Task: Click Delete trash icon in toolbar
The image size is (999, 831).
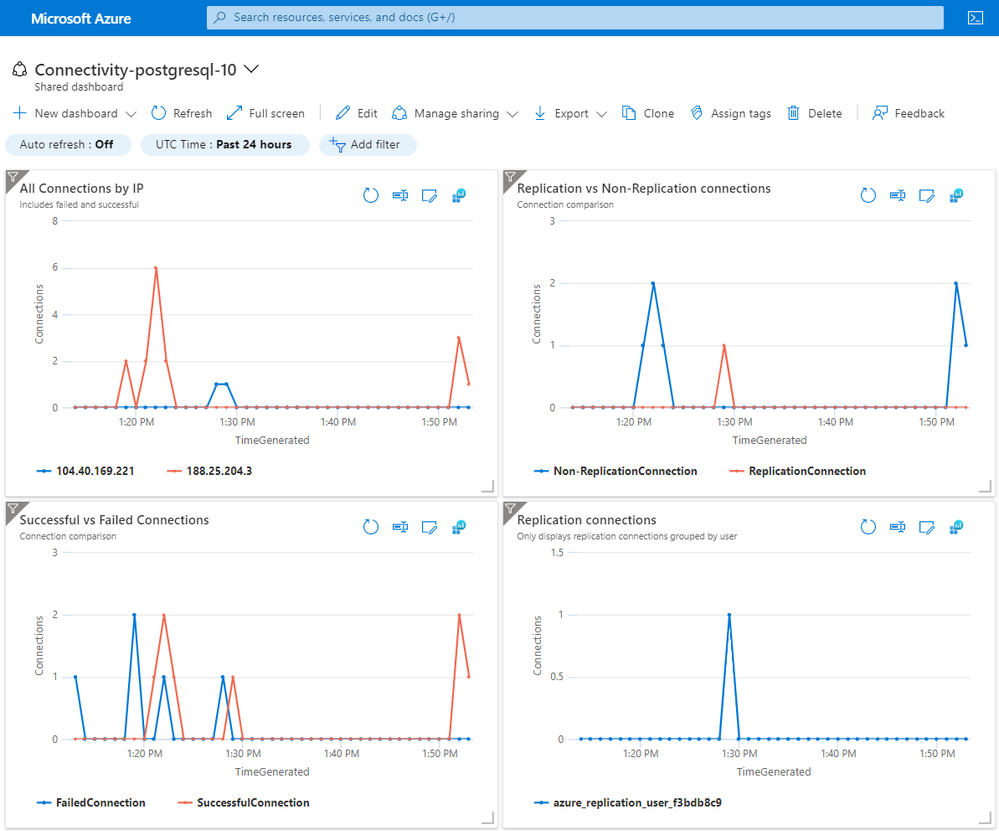Action: [x=793, y=113]
